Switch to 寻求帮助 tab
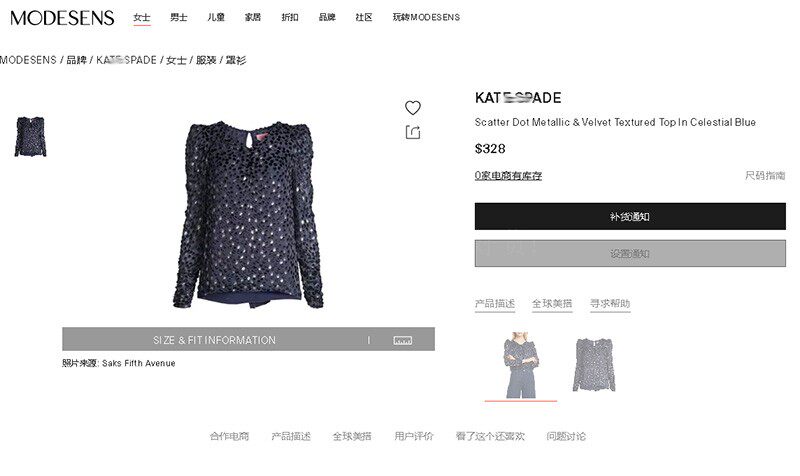Viewport: 800px width, 476px height. [x=610, y=304]
